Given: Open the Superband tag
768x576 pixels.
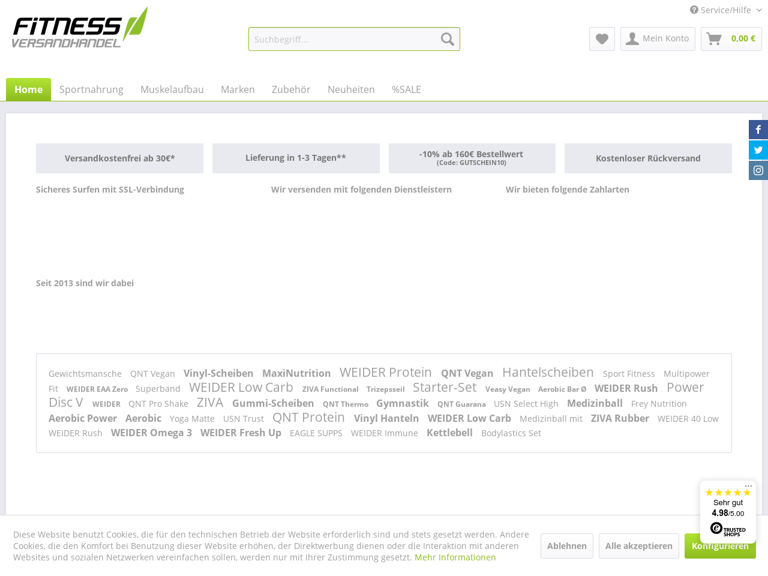Looking at the screenshot, I should (158, 389).
